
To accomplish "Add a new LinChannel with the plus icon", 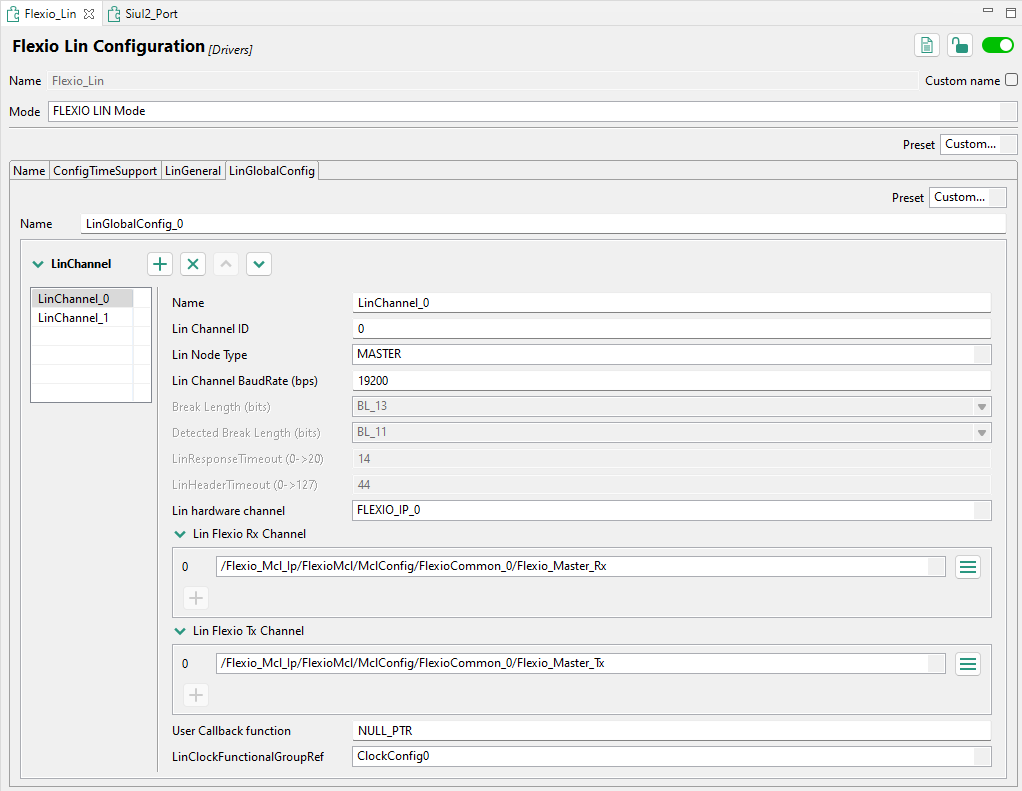I will pos(159,263).
